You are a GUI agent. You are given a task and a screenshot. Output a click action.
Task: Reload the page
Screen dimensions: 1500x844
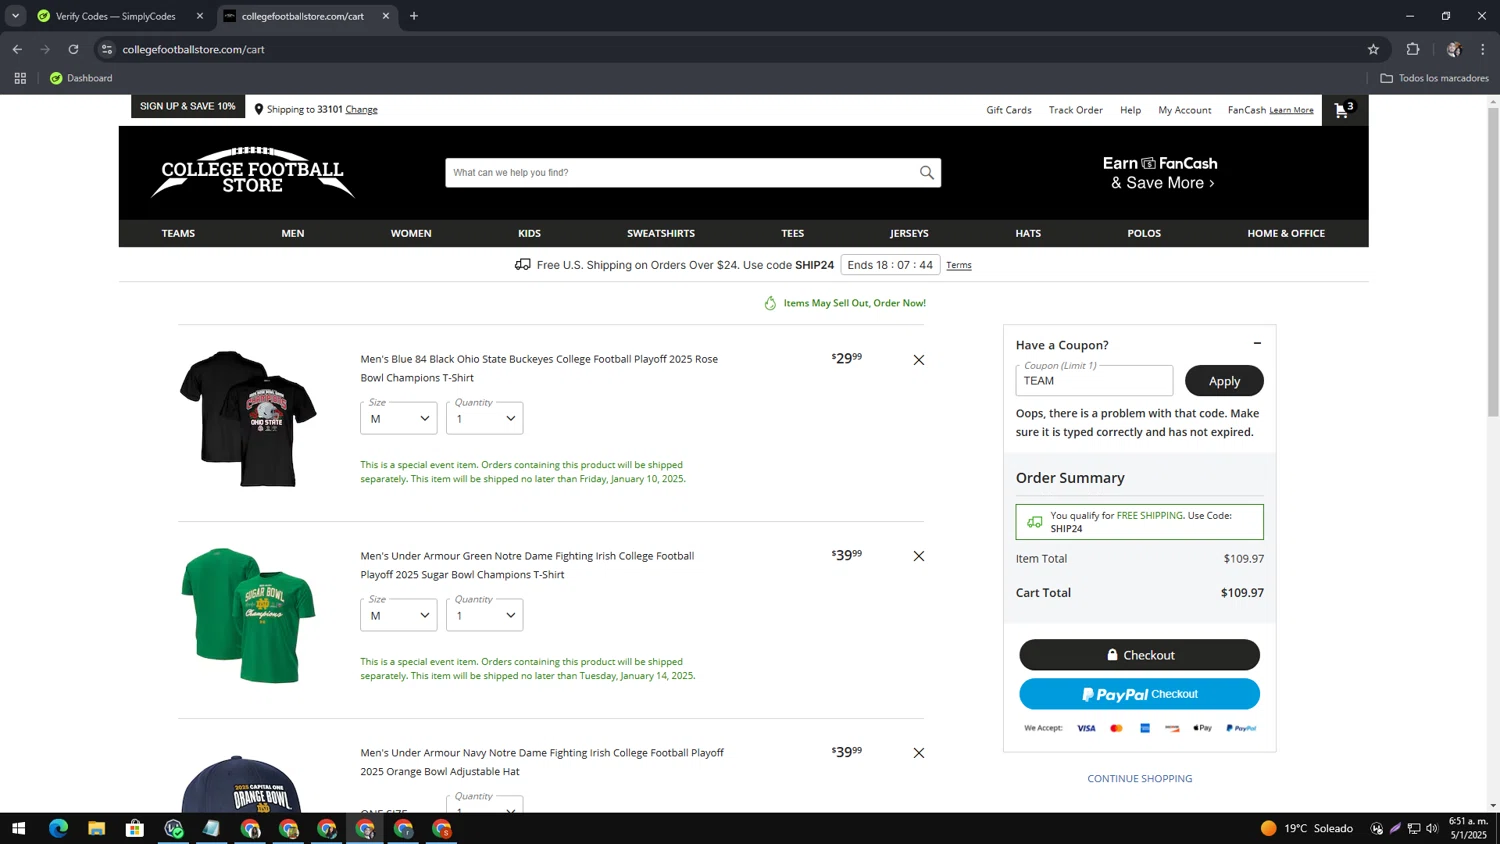pos(73,49)
